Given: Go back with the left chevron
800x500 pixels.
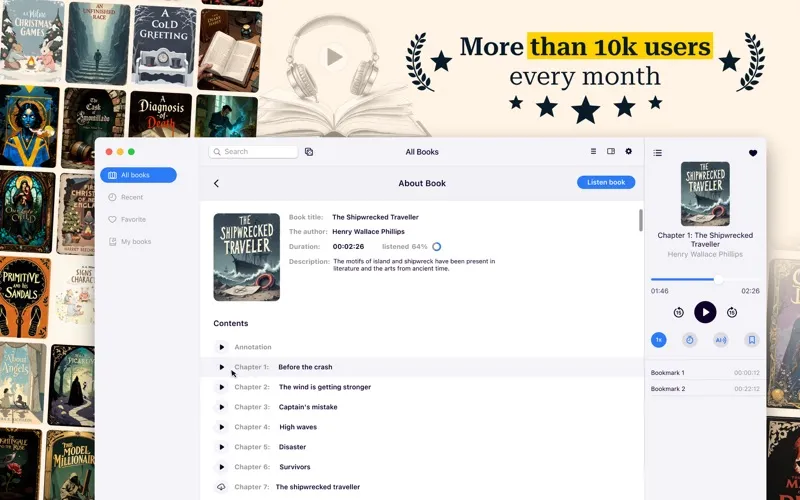Looking at the screenshot, I should [216, 183].
